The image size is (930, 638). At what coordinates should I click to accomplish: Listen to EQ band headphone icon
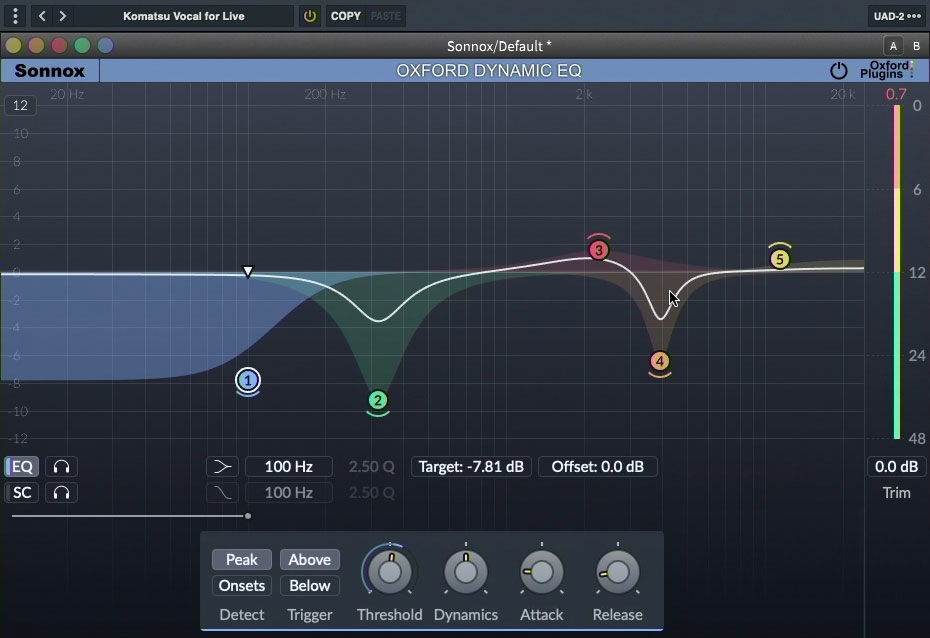pos(61,467)
